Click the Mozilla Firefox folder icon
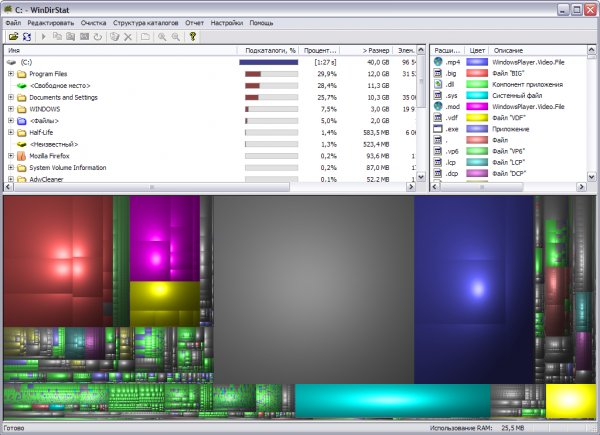 pyautogui.click(x=21, y=156)
